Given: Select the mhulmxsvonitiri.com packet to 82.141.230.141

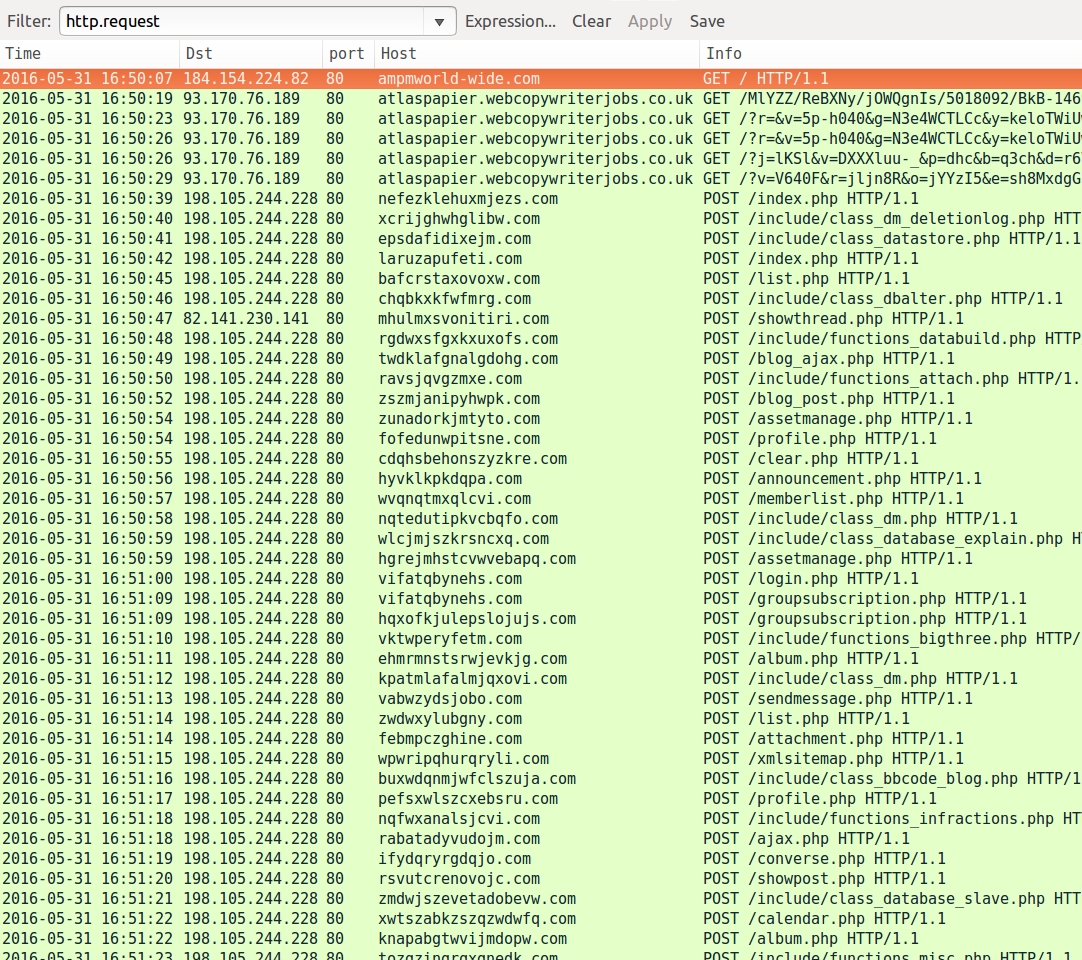Looking at the screenshot, I should [463, 318].
